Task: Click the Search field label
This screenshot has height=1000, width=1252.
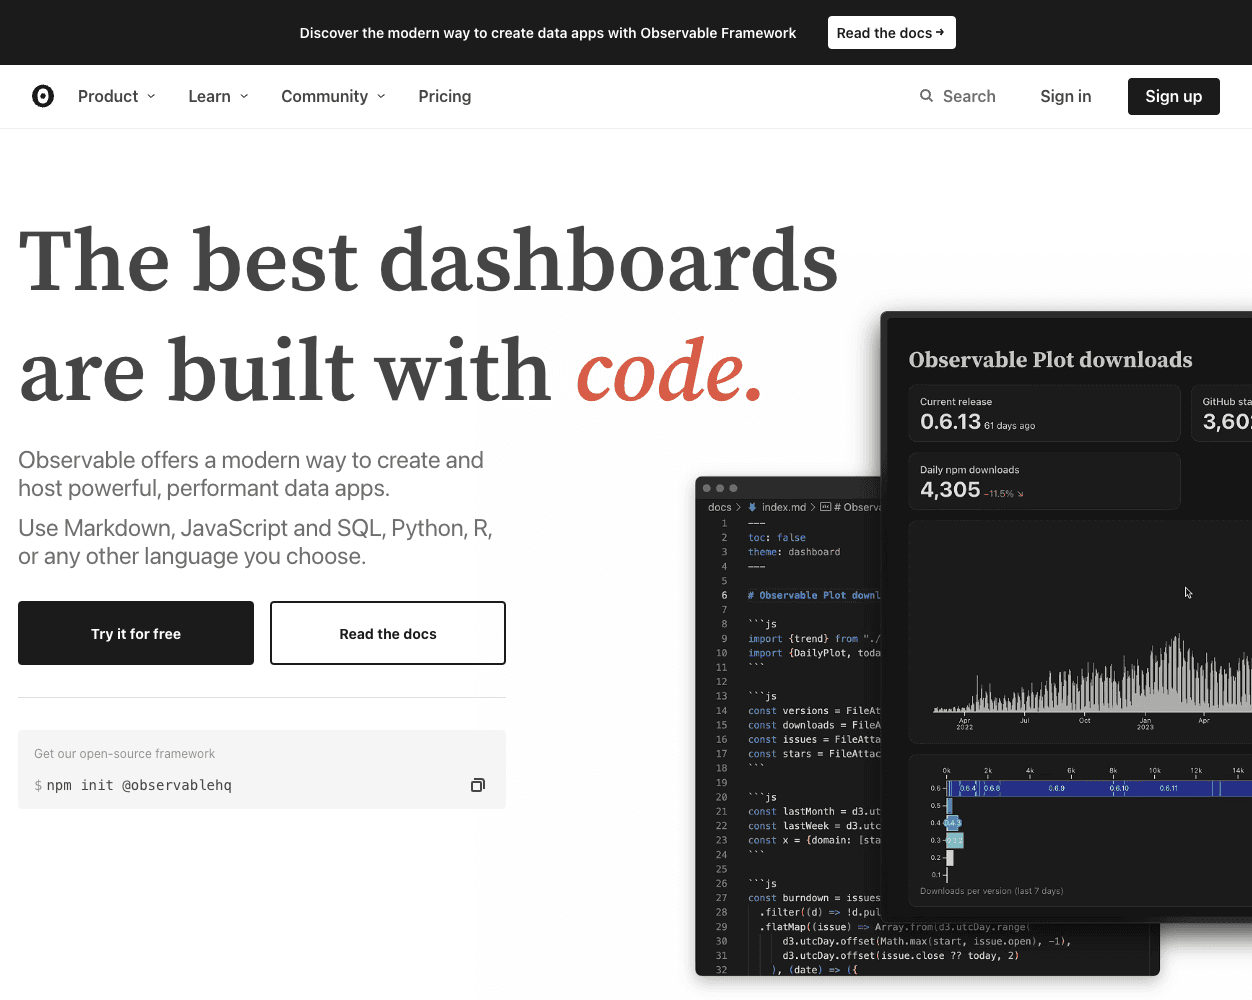Action: pos(969,96)
